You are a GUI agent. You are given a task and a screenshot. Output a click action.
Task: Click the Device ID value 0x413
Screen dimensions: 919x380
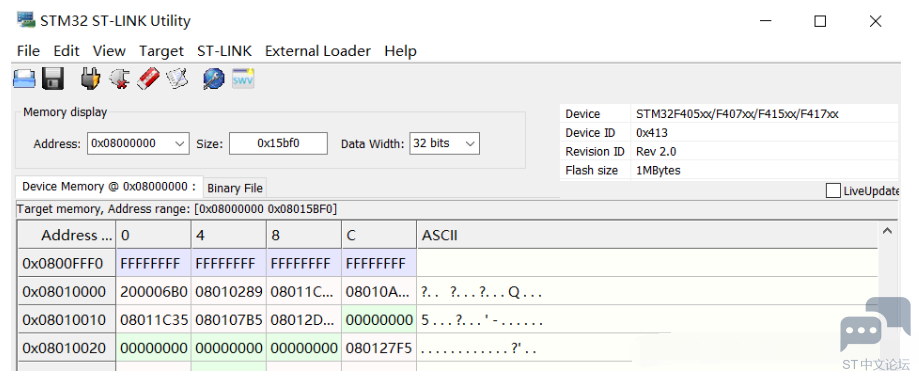651,133
